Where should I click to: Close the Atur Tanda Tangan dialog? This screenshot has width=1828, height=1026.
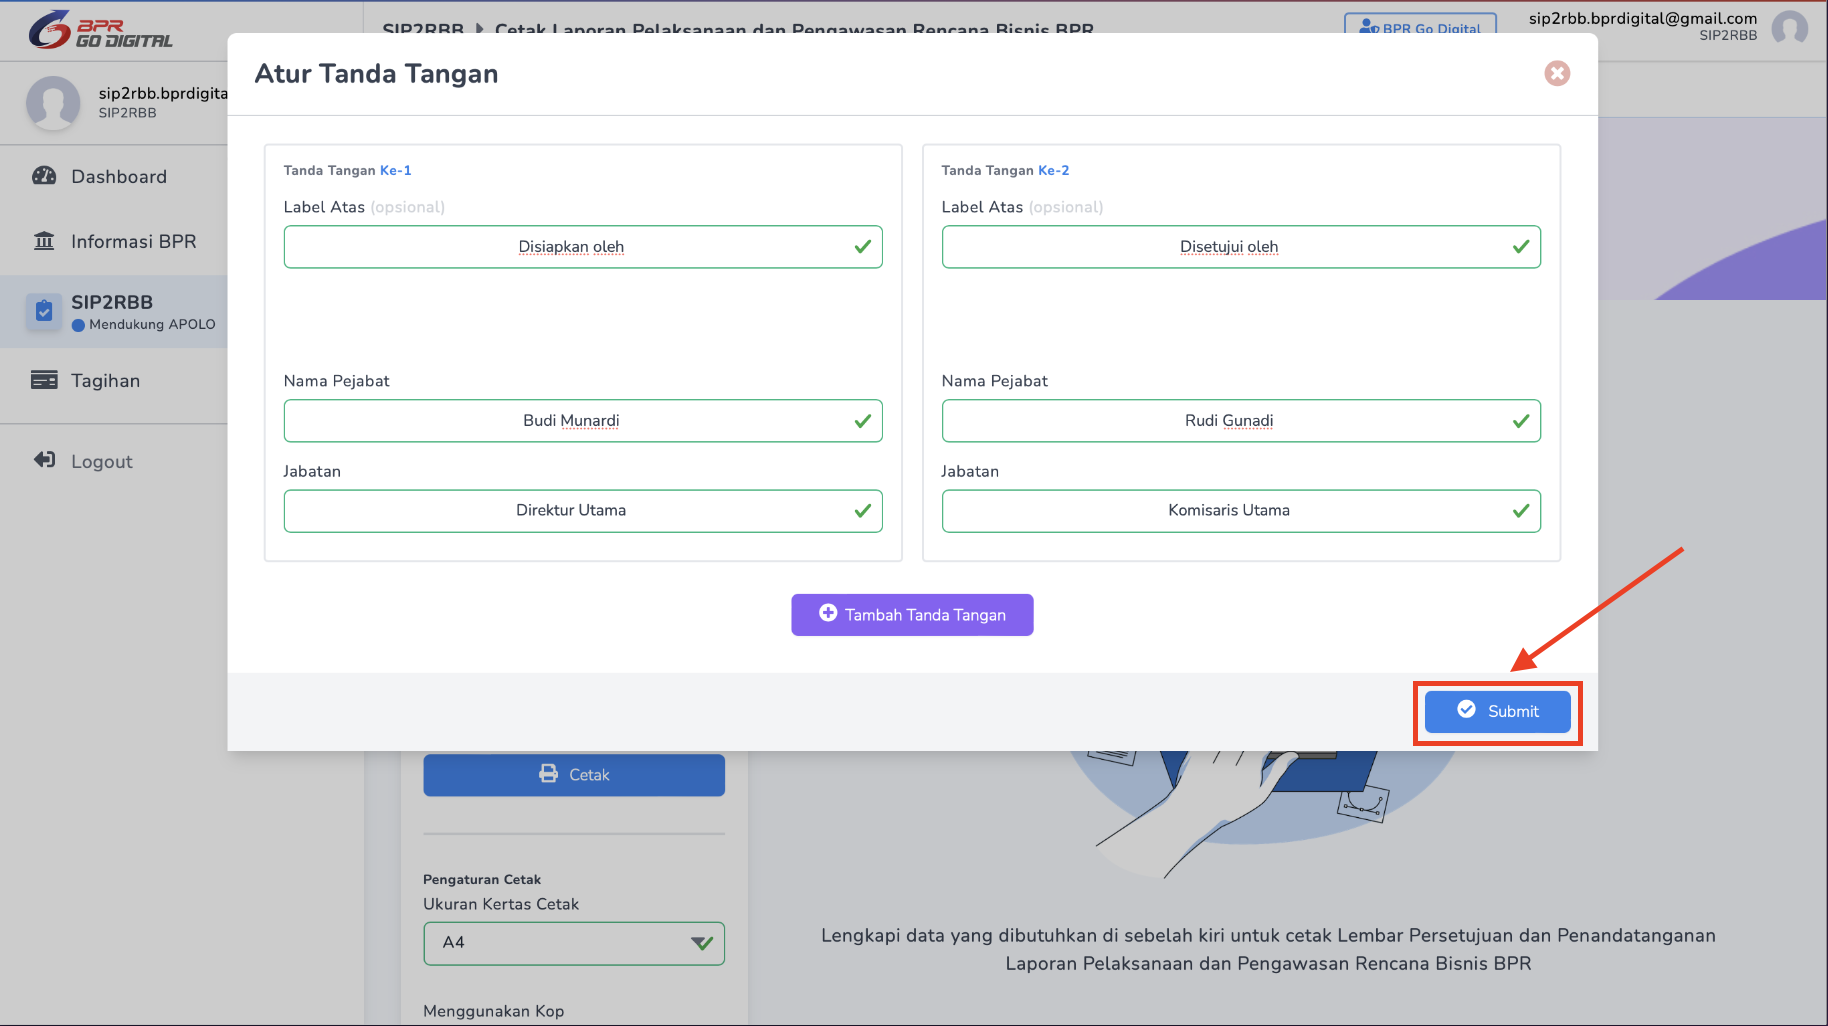(1557, 73)
